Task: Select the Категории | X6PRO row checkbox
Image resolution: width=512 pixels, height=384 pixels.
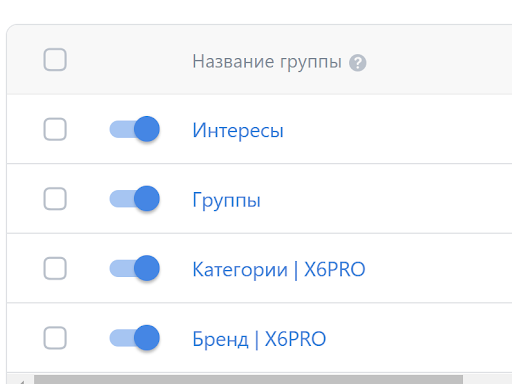Action: tap(55, 268)
